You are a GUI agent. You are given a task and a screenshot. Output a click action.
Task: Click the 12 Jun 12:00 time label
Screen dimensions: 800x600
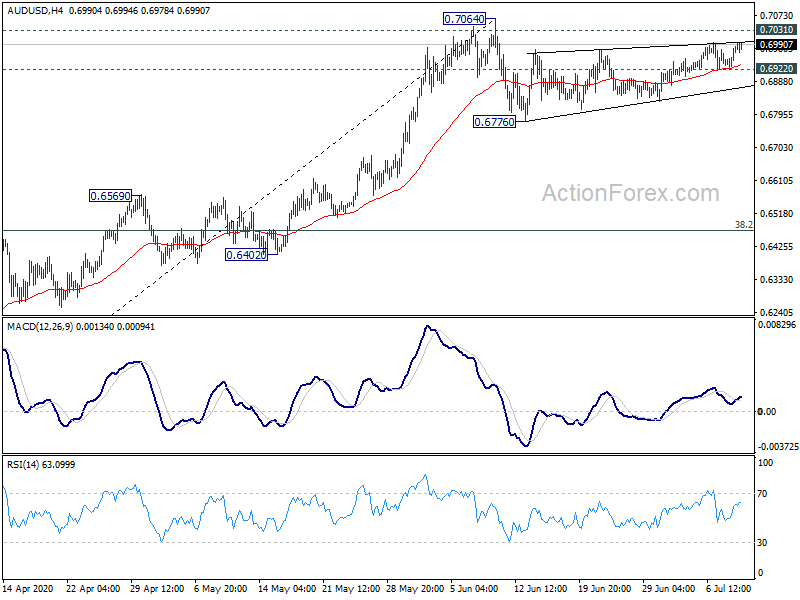pos(541,588)
